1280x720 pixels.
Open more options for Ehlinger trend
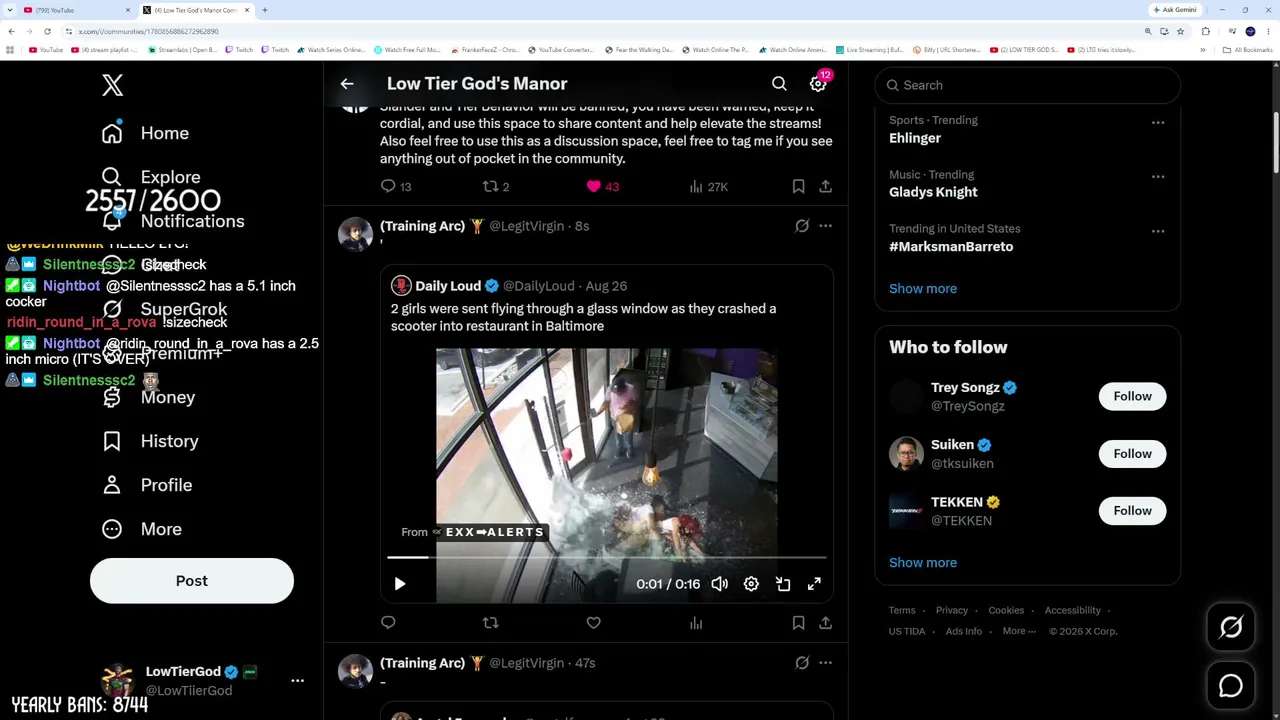[1158, 123]
